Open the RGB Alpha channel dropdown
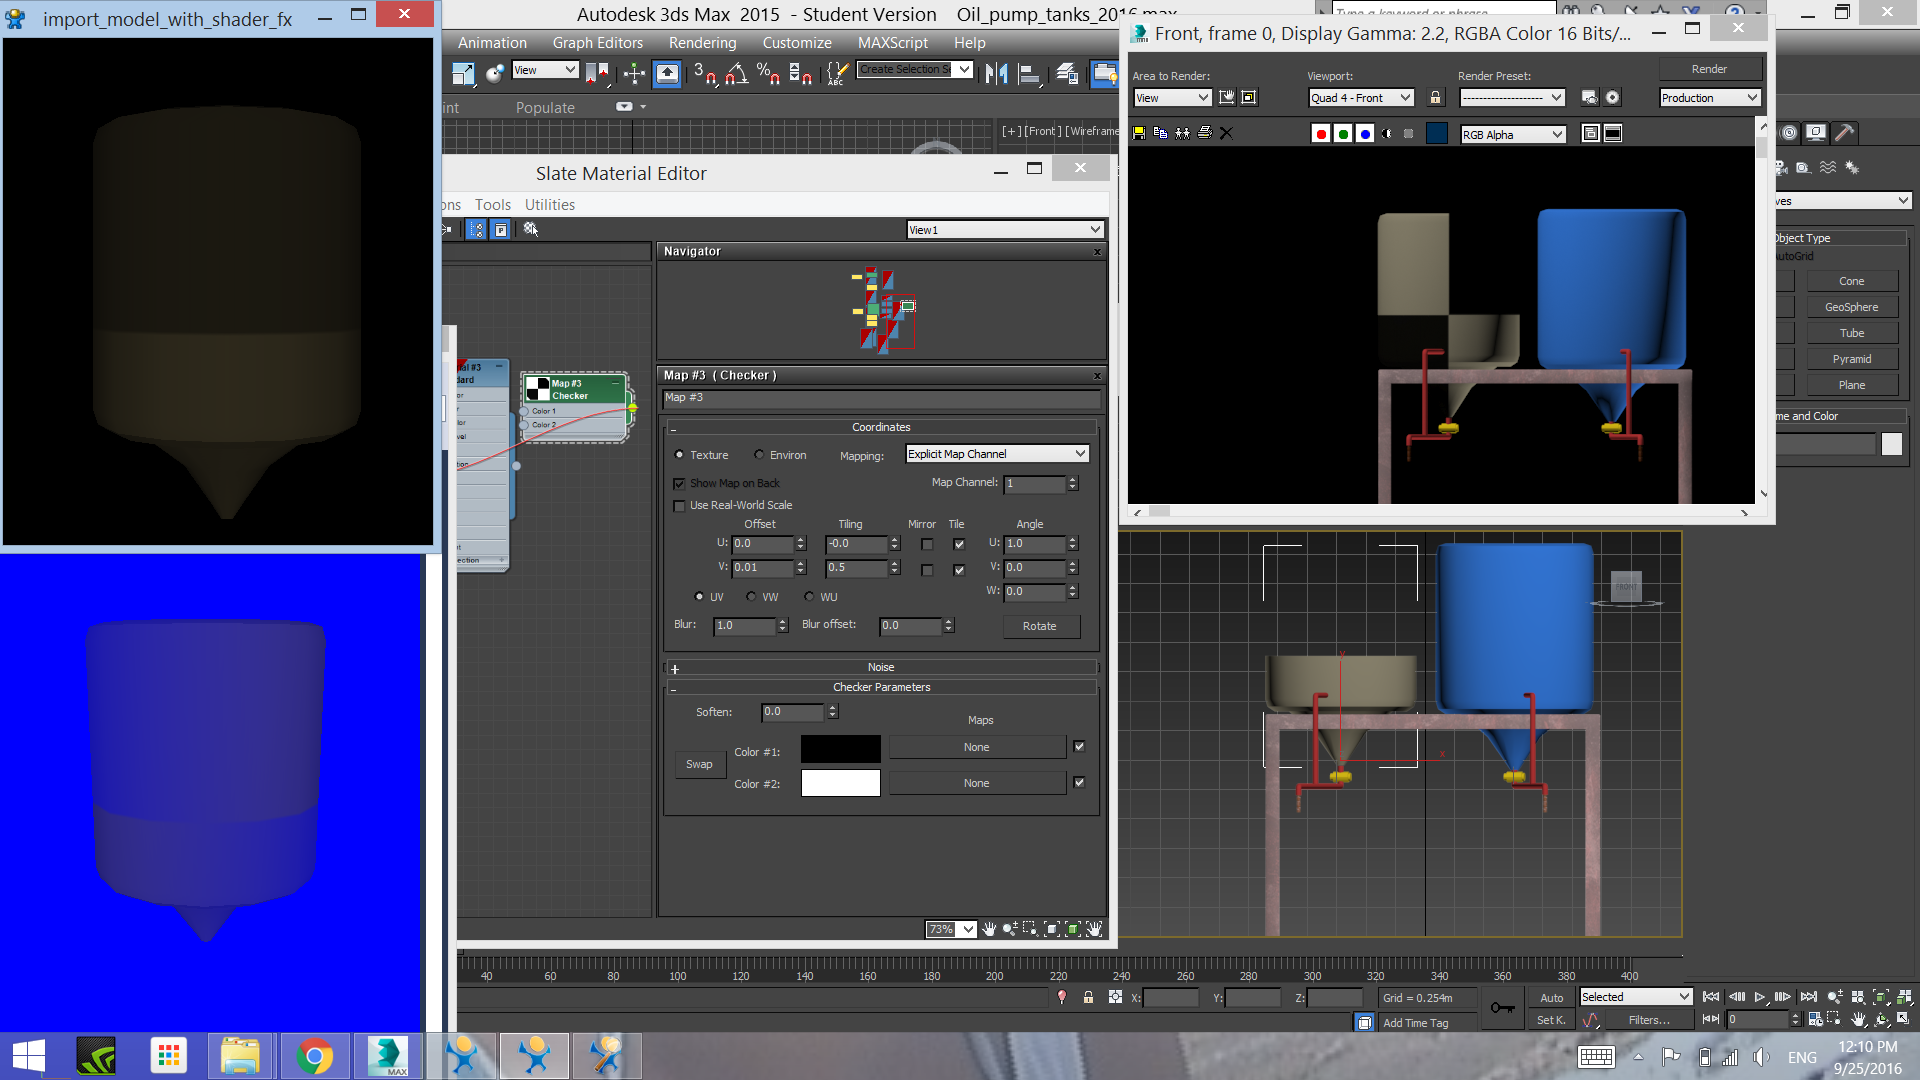This screenshot has height=1080, width=1920. coord(1513,135)
